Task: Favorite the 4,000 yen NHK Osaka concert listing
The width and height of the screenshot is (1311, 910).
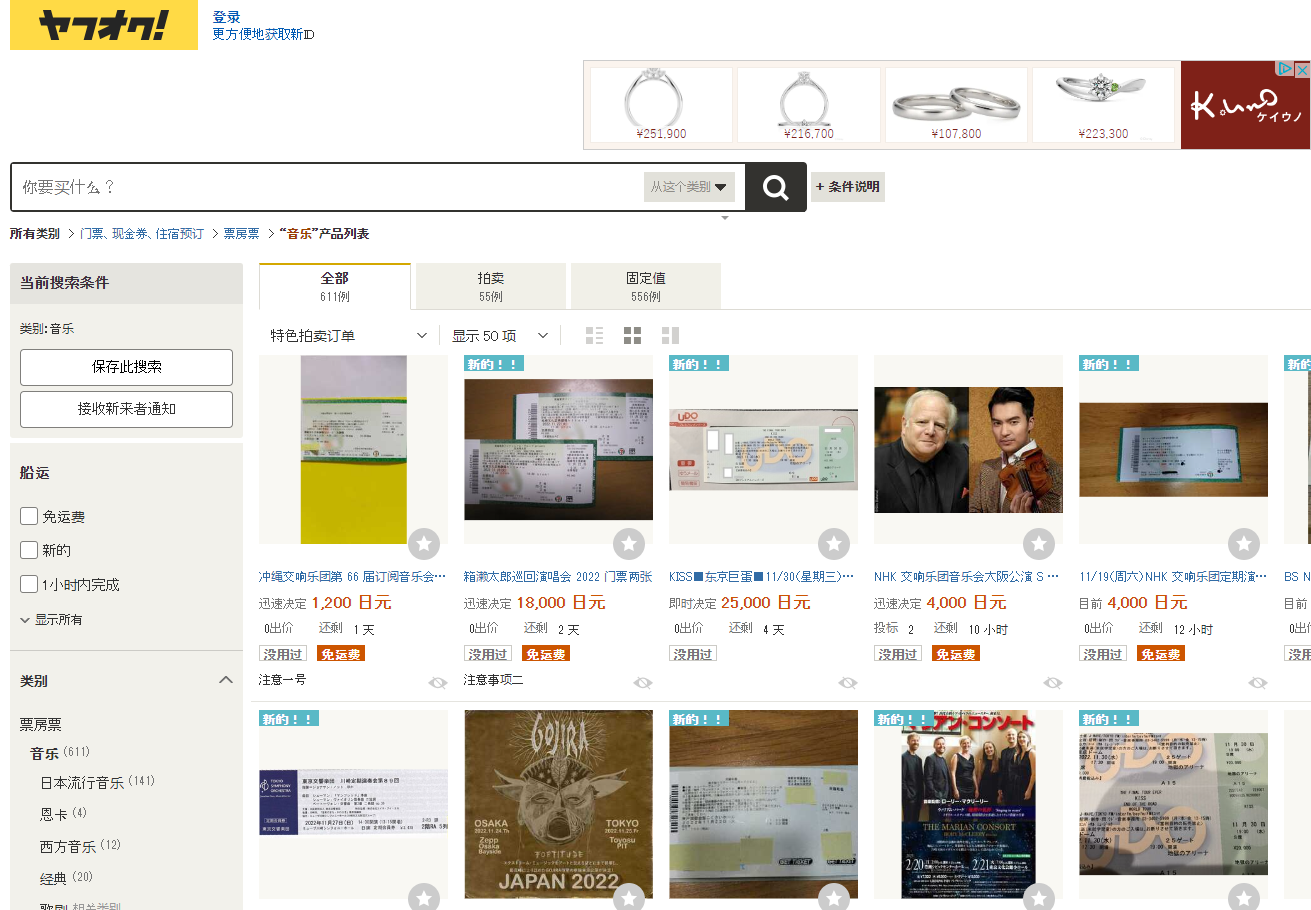Action: click(1039, 544)
